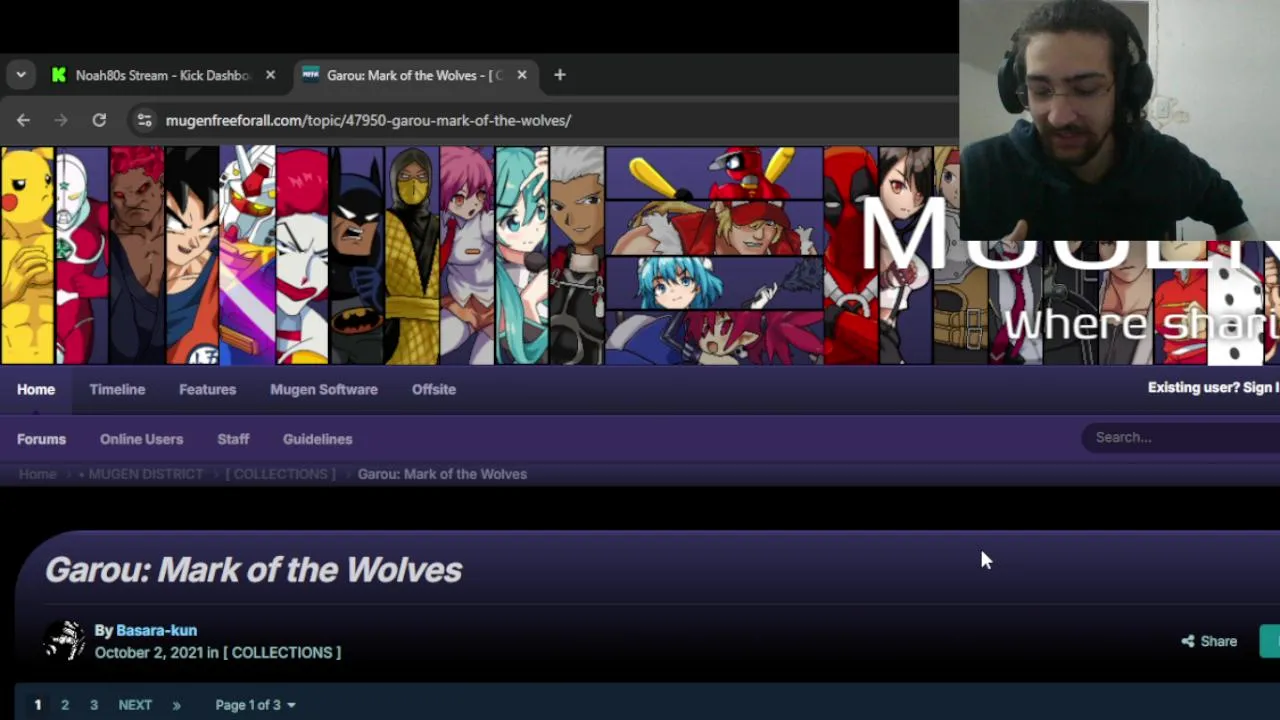Jump to last page with double arrow

(176, 705)
